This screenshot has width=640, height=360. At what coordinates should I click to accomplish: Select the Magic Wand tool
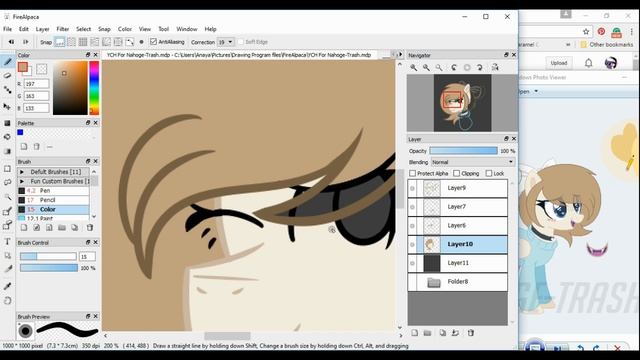7,197
